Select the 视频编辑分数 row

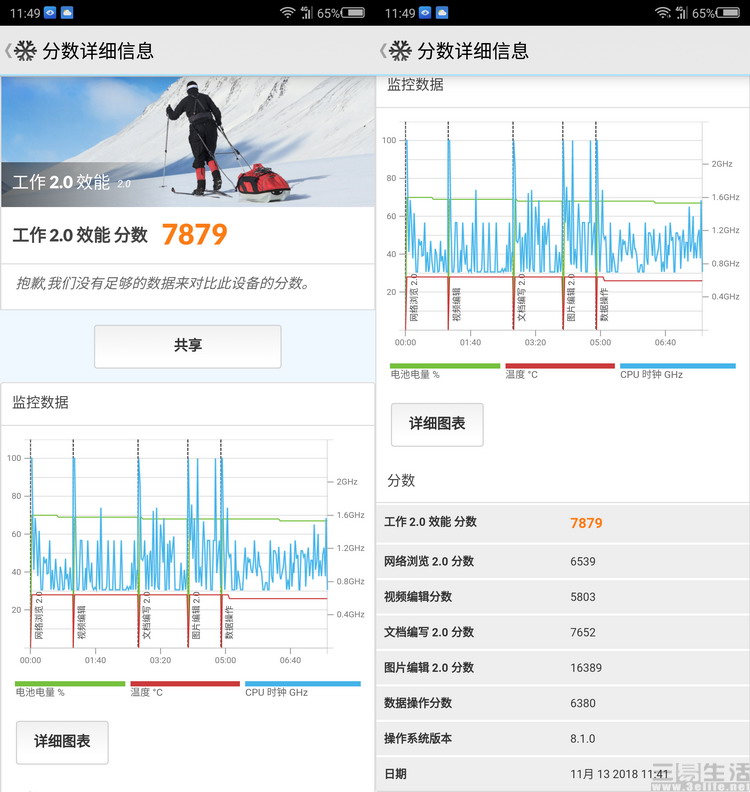click(x=562, y=596)
